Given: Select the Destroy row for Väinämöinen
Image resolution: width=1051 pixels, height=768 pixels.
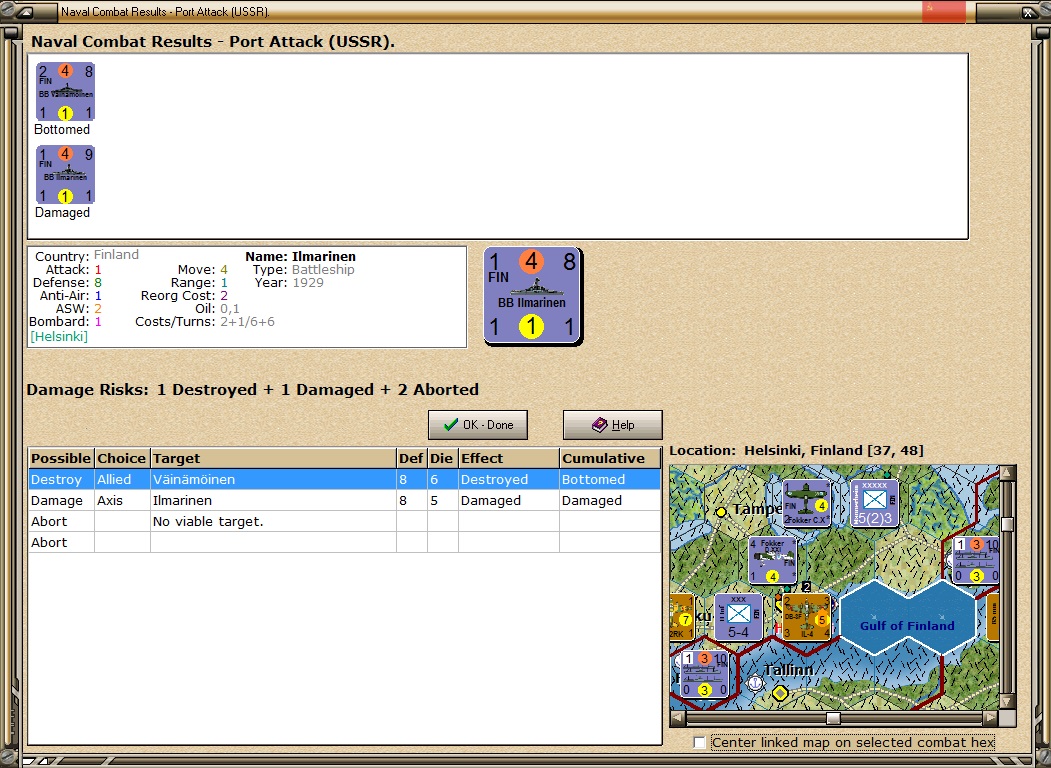Looking at the screenshot, I should click(x=345, y=479).
